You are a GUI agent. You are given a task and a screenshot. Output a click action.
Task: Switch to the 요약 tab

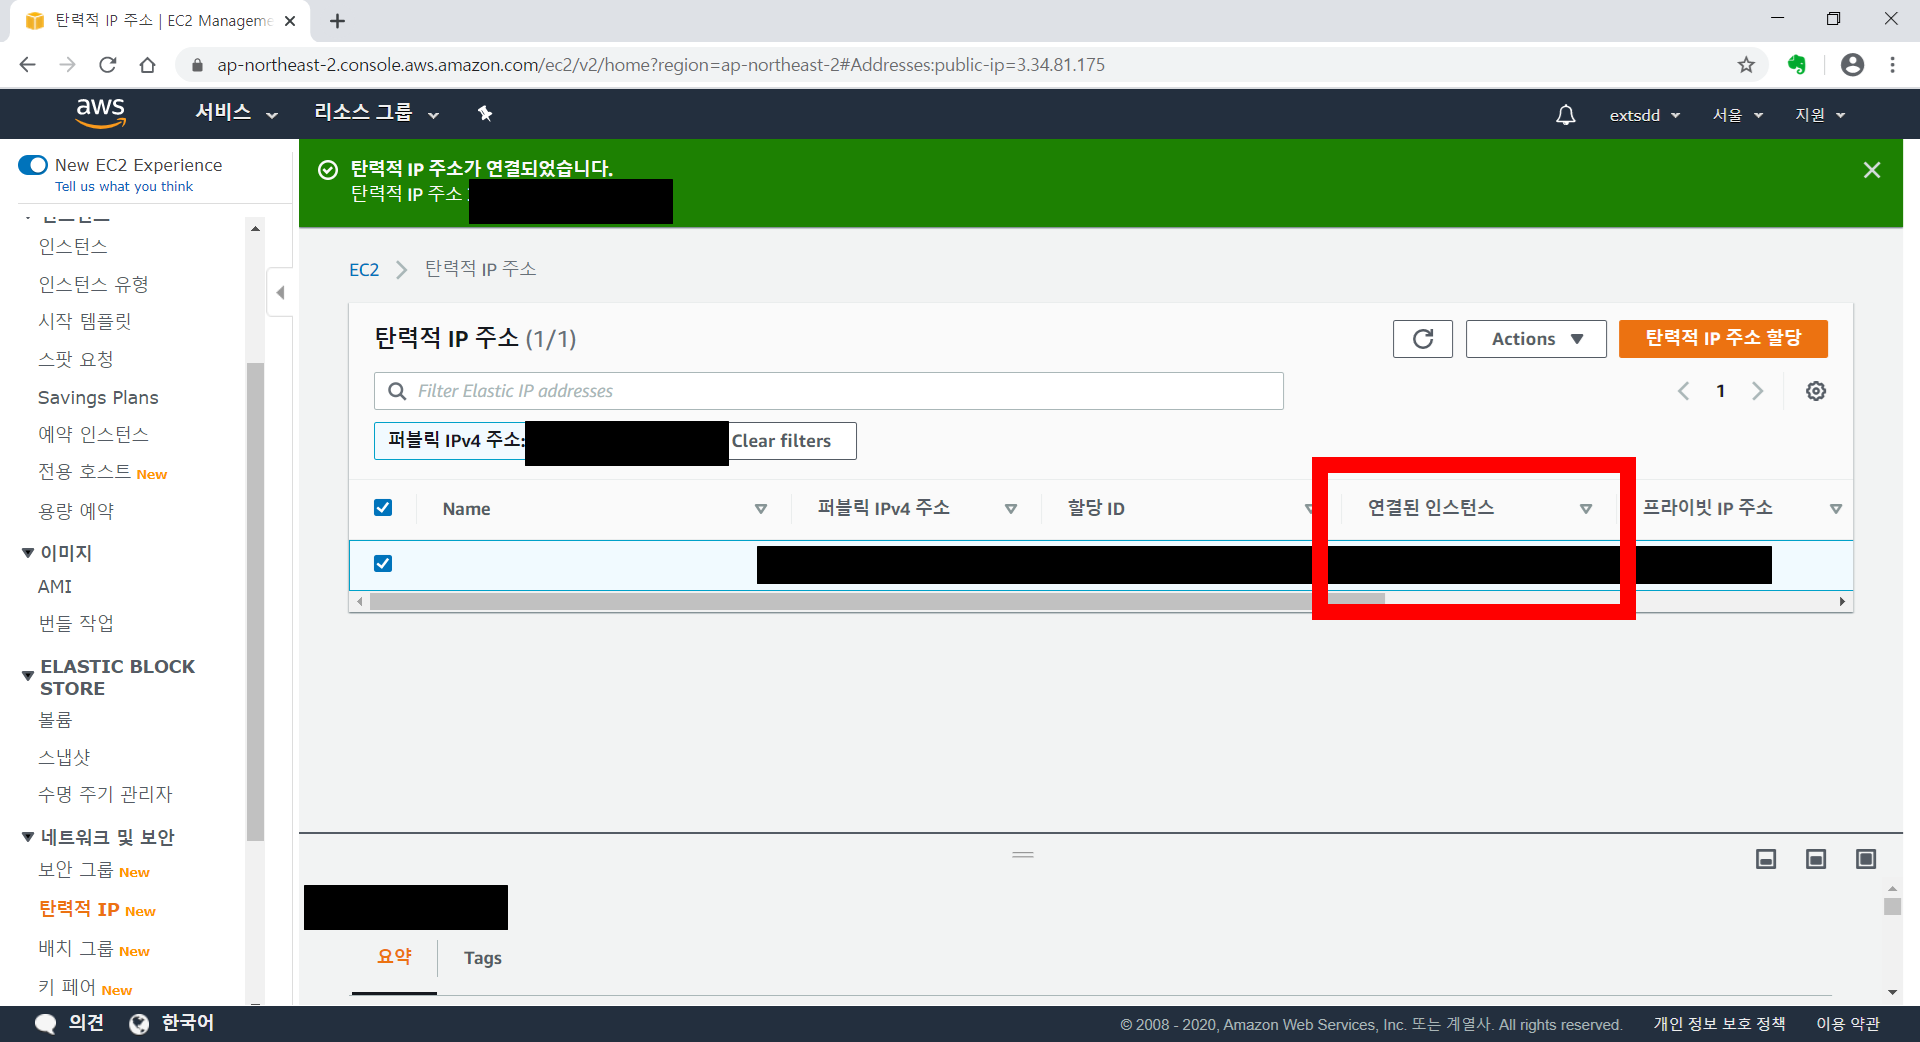tap(394, 957)
